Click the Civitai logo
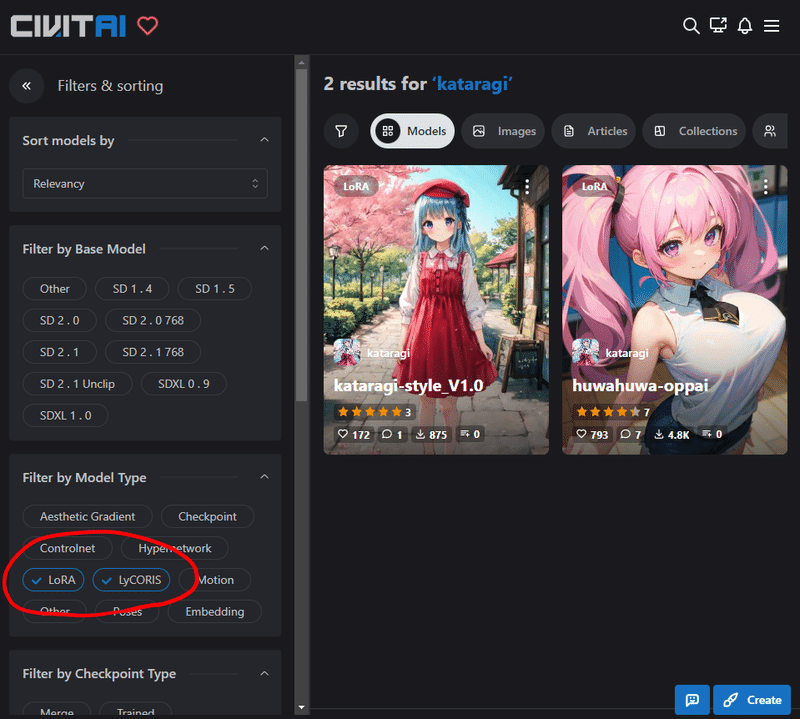 point(68,26)
